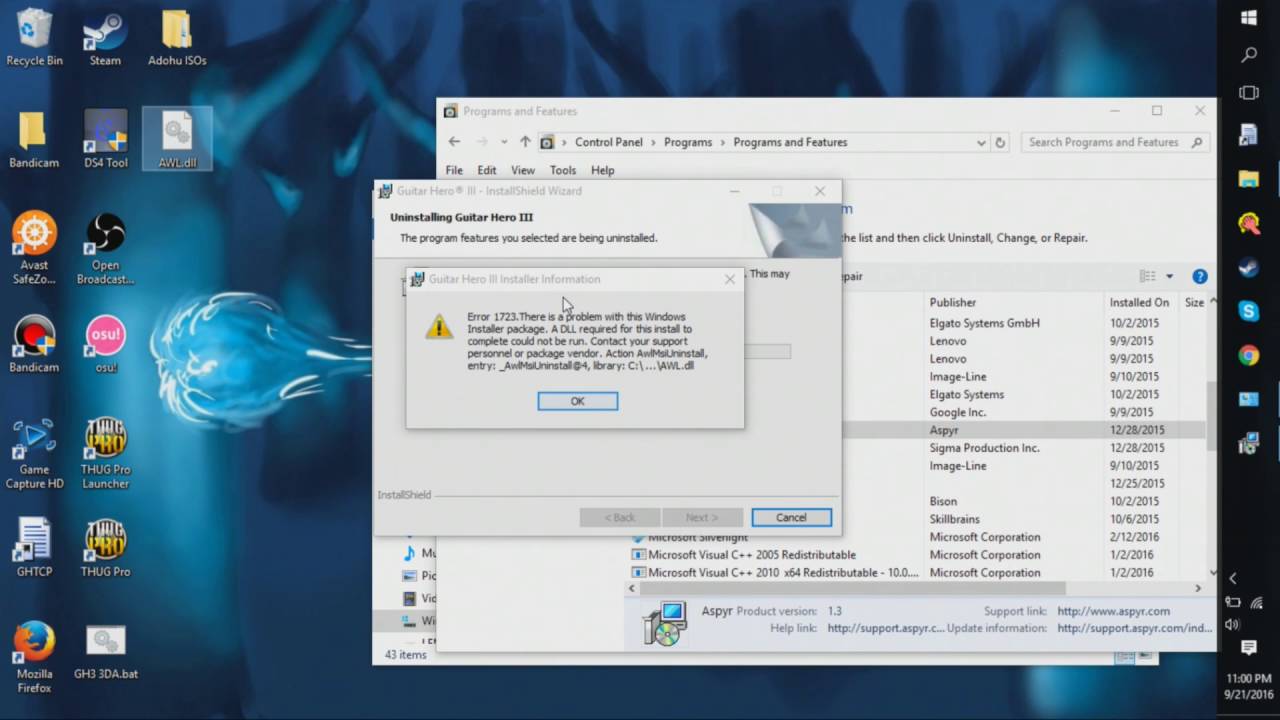Open the Edit menu in Programs and Features
Viewport: 1280px width, 720px height.
tap(487, 170)
